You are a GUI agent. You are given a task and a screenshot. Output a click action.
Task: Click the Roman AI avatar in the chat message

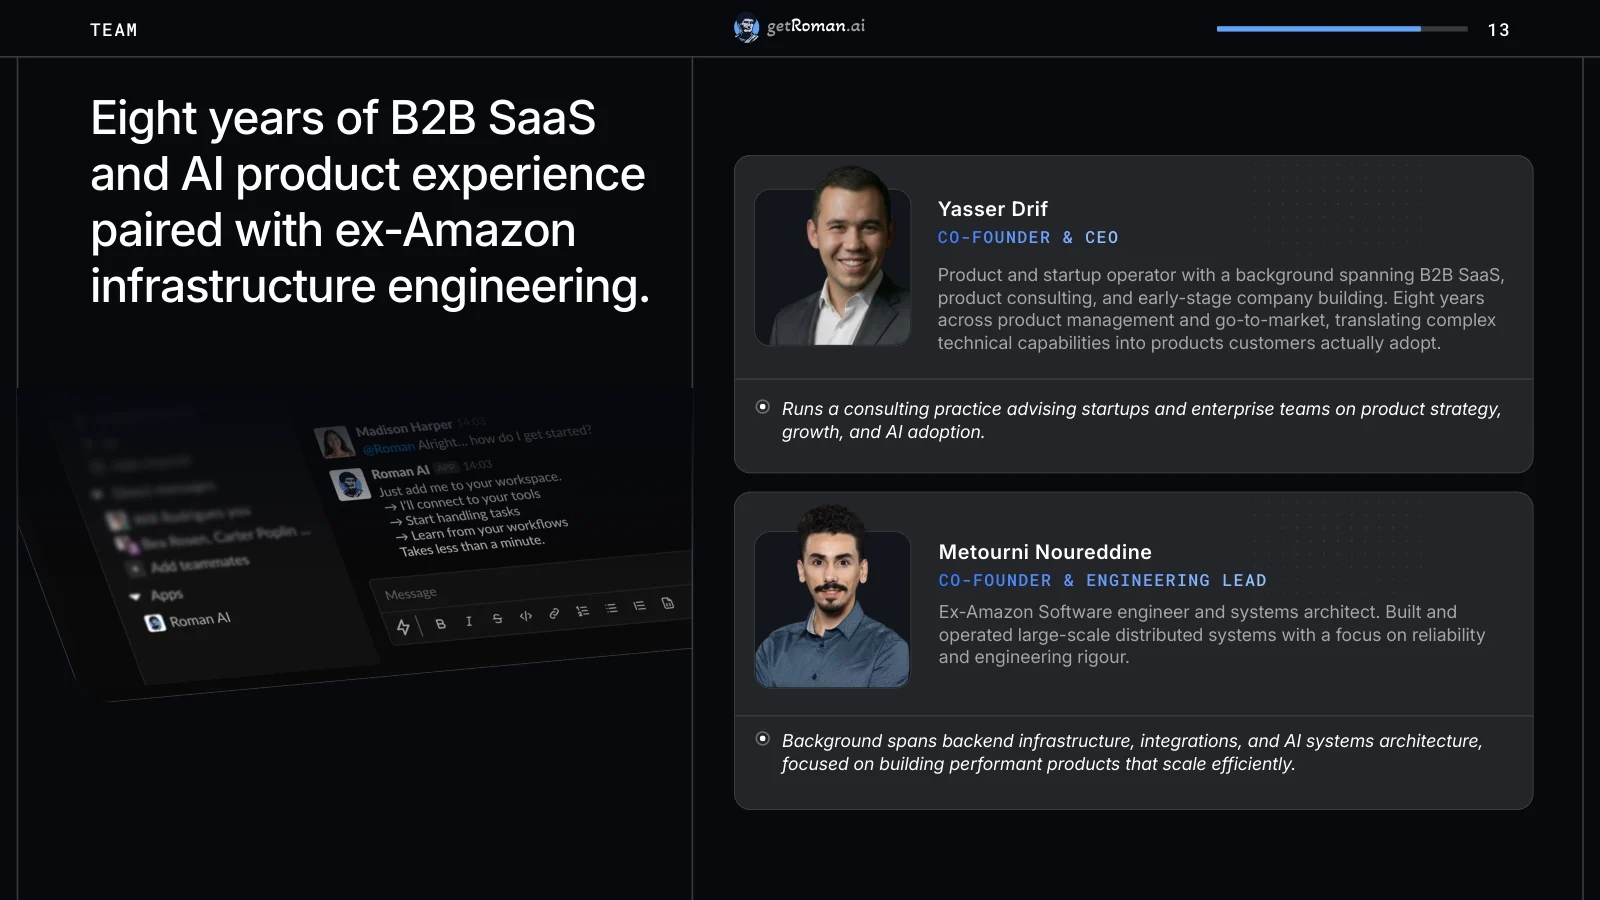pyautogui.click(x=350, y=484)
